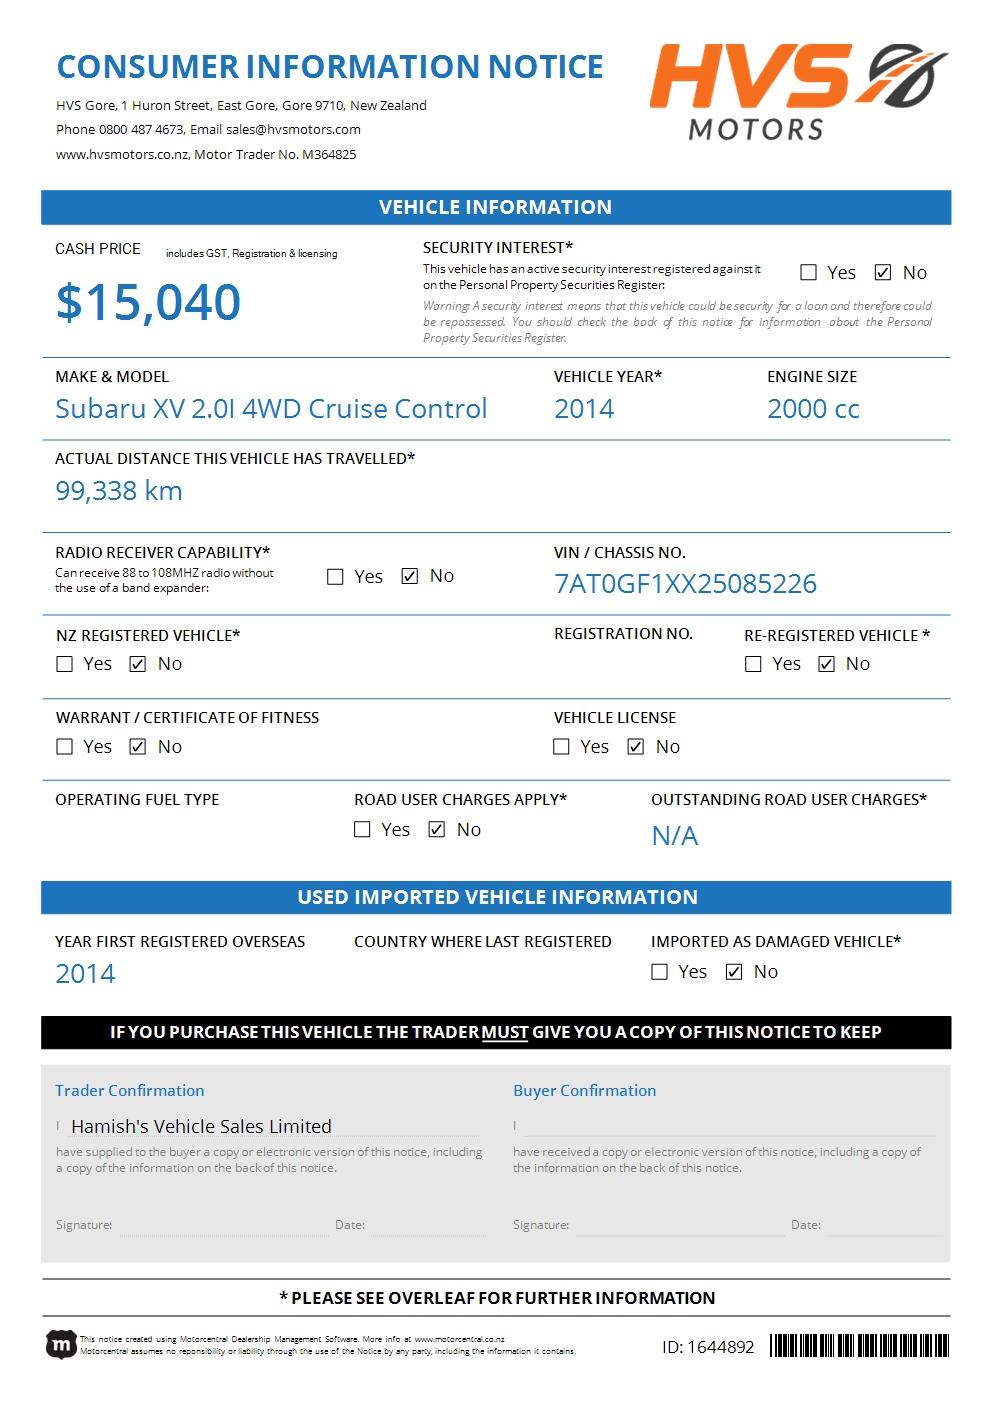Viewport: 992px width, 1402px height.
Task: Uncheck No for Imported as Damaged Vehicle
Action: [734, 972]
